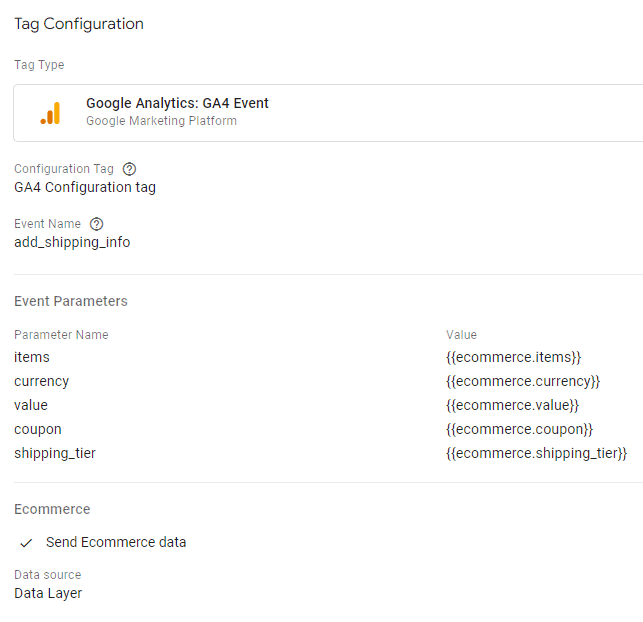Click the Data Layer source value

click(x=48, y=593)
